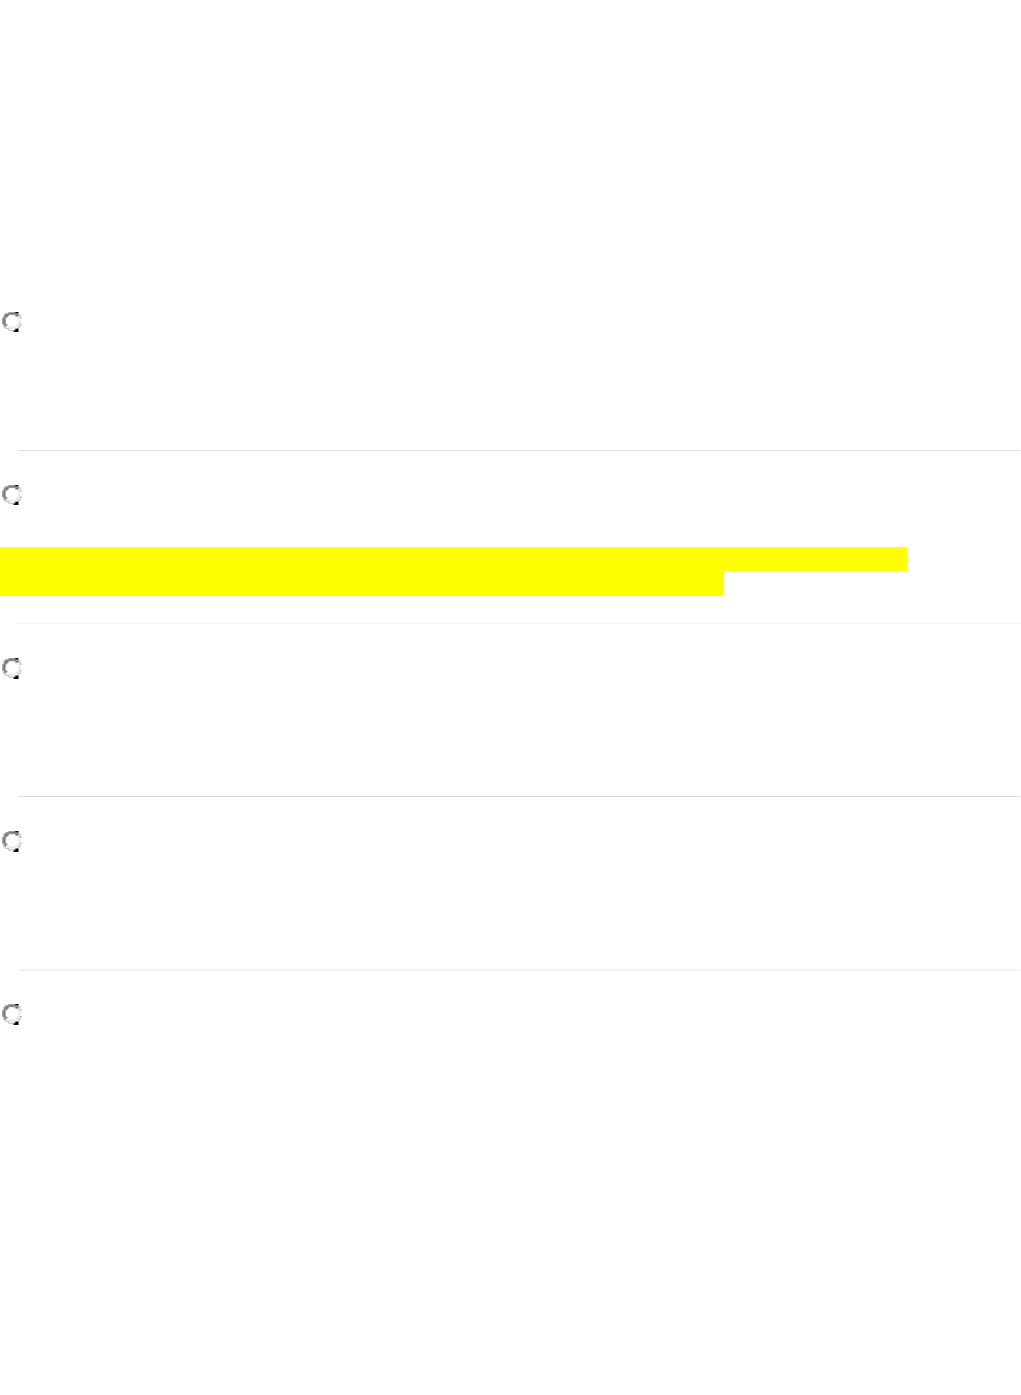
Task: Click divider line below the yellow highlight
Action: click(518, 624)
